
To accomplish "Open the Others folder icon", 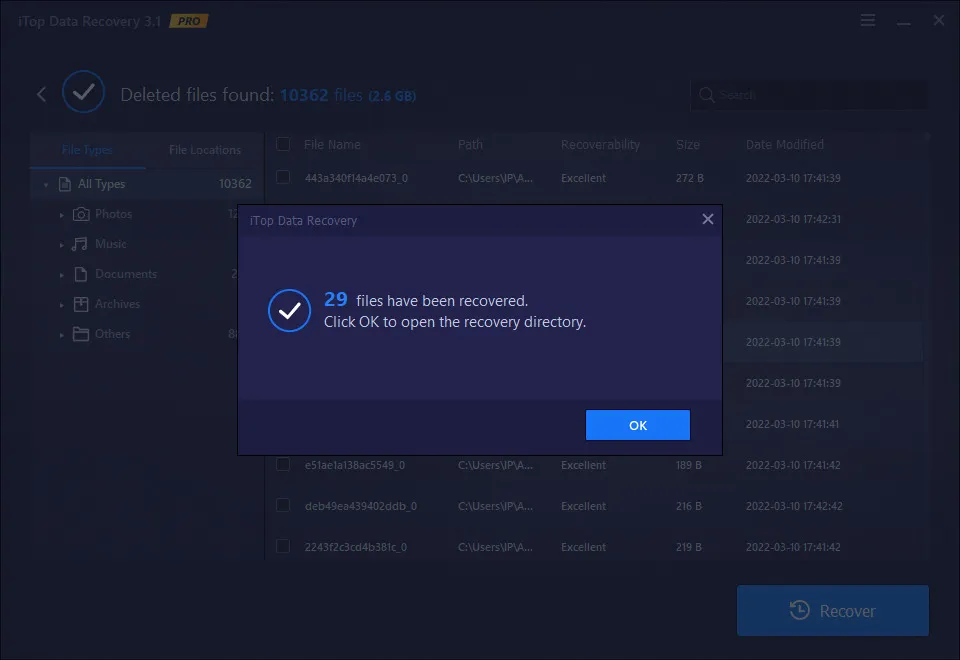I will pos(82,334).
